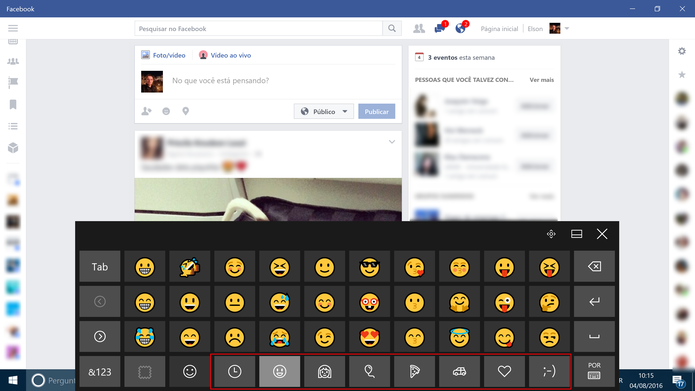This screenshot has width=695, height=391.
Task: Open friend requests icon in the header
Action: pos(418,28)
